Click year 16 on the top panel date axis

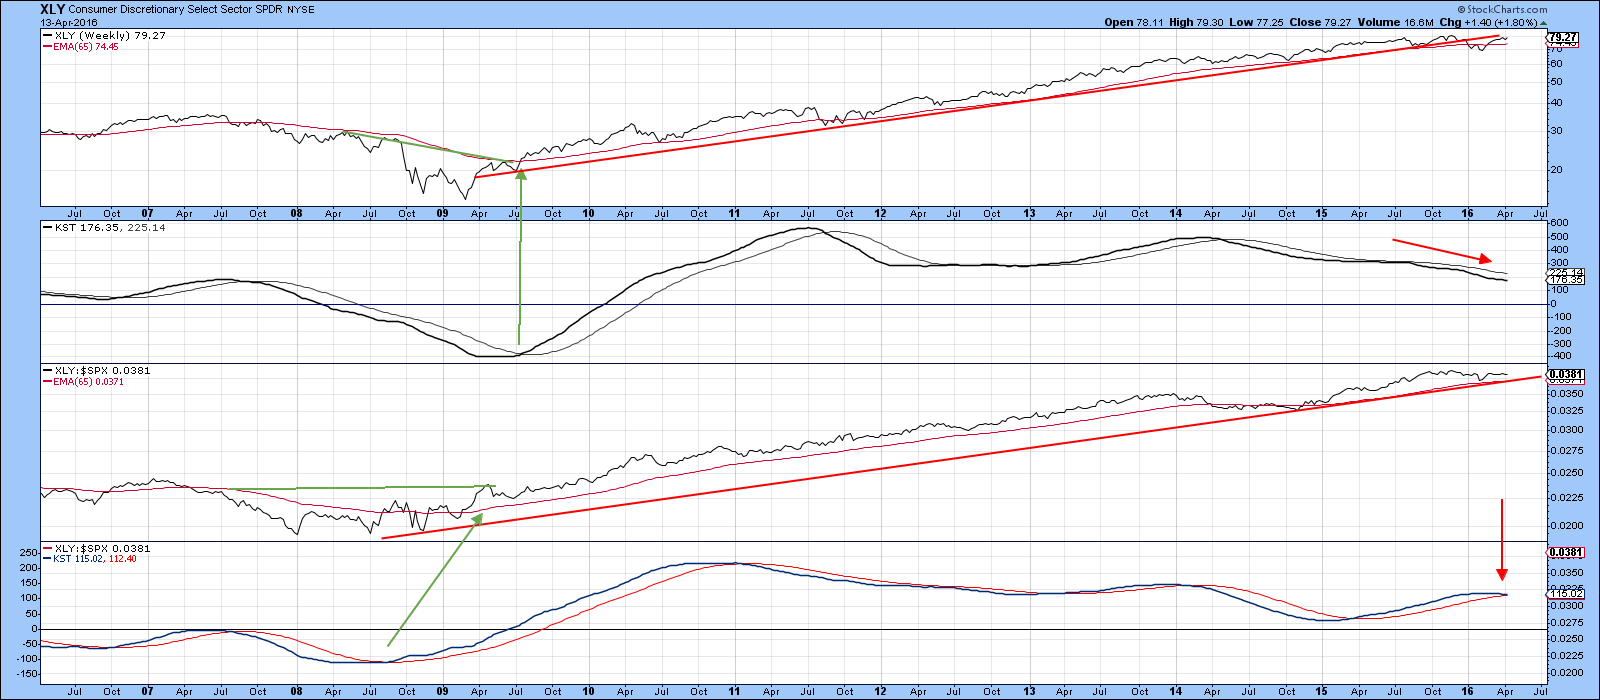(x=1468, y=213)
